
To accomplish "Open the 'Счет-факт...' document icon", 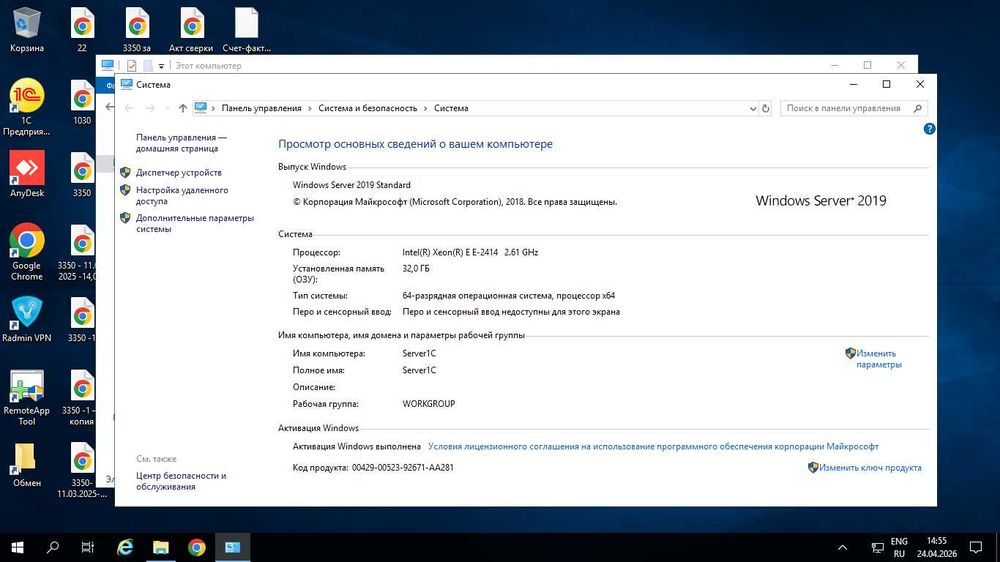I will point(246,29).
